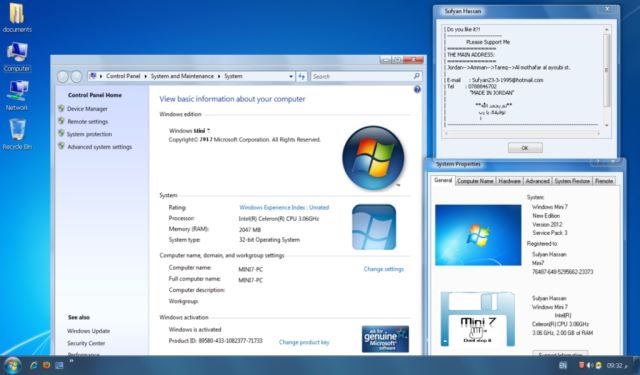Screen dimensions: 640x375
Task: Click the shield icon next to Device Manager
Action: coord(61,108)
